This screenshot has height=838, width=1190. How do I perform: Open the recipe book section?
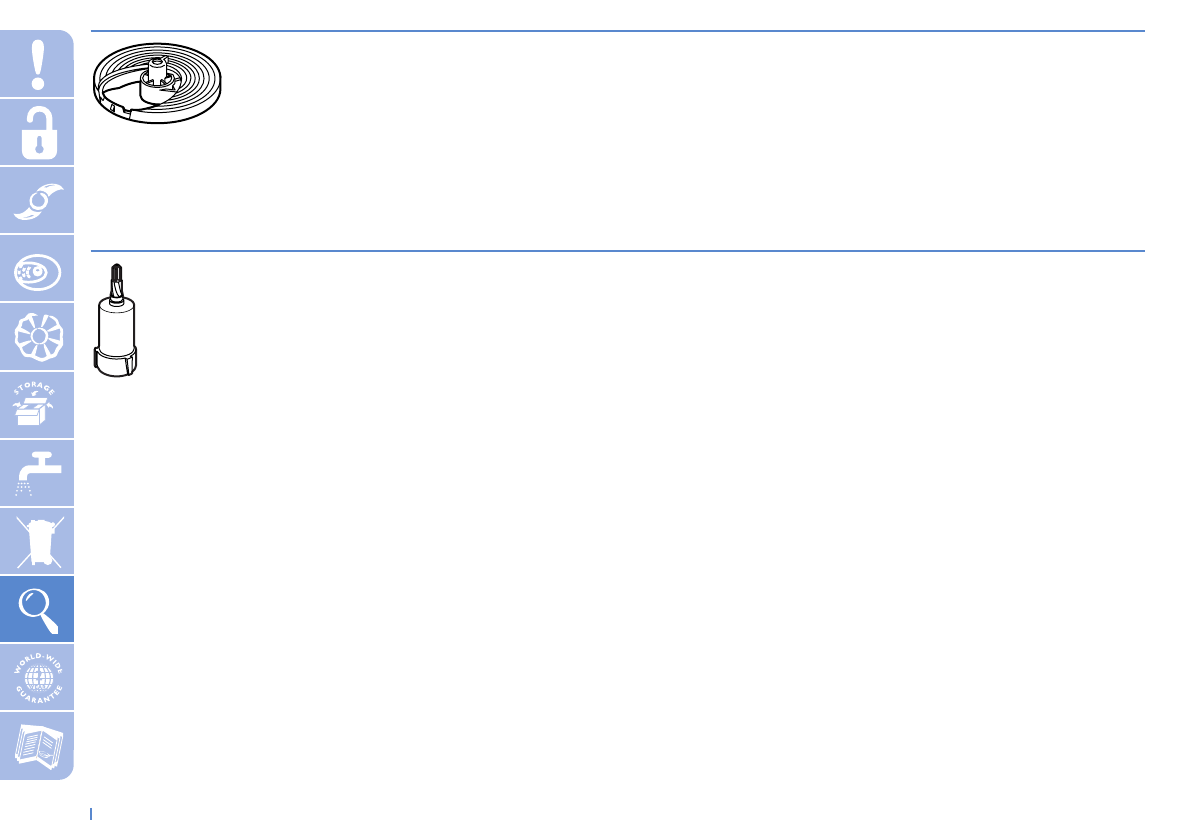tap(36, 745)
